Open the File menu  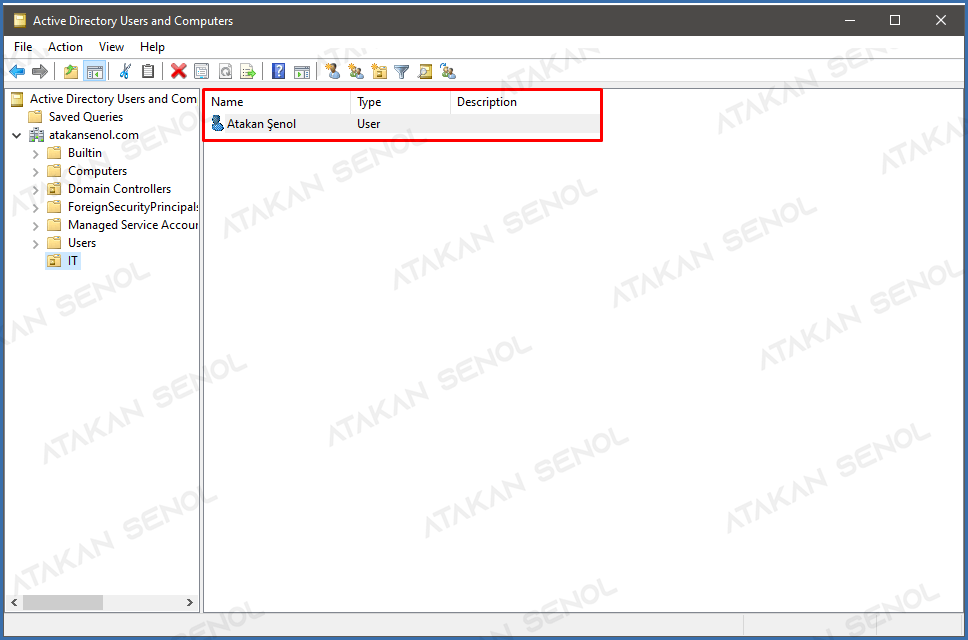(23, 47)
